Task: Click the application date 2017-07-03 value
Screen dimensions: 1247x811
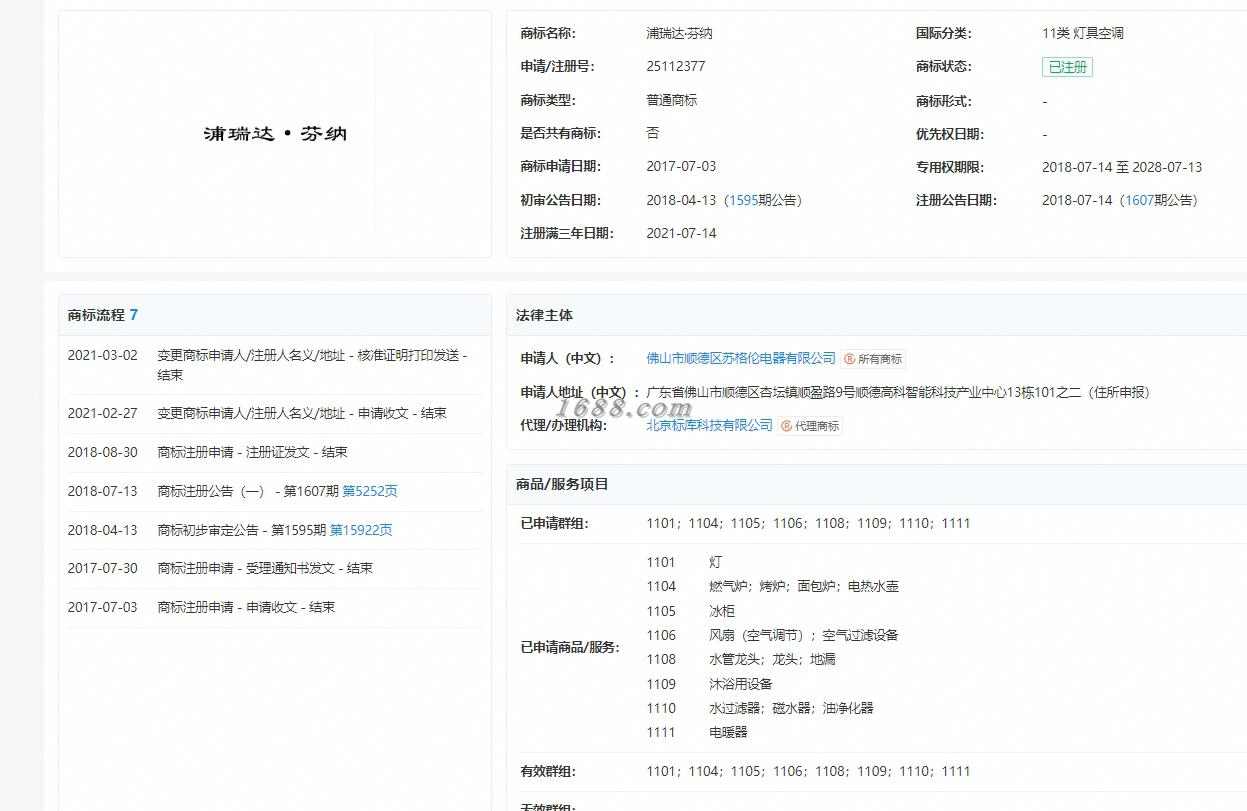Action: click(x=681, y=167)
